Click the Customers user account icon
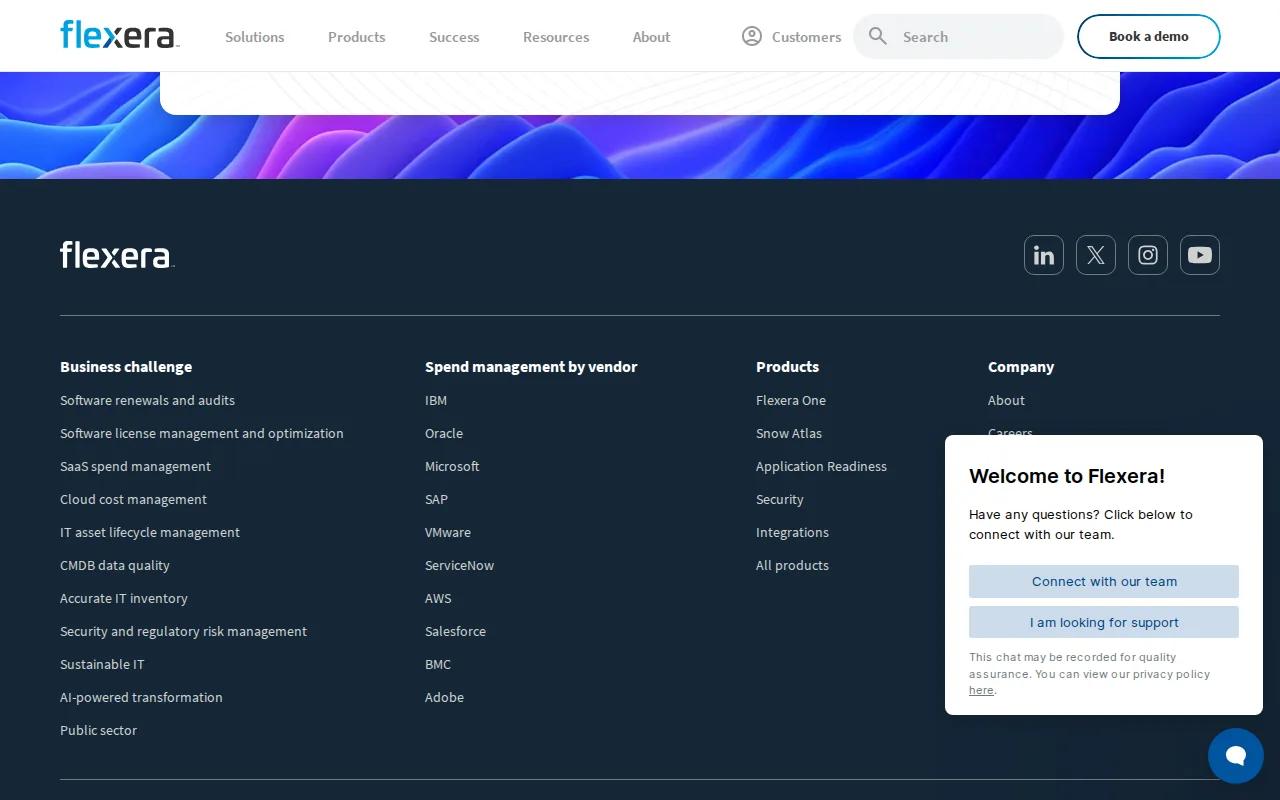The height and width of the screenshot is (800, 1280). (752, 36)
